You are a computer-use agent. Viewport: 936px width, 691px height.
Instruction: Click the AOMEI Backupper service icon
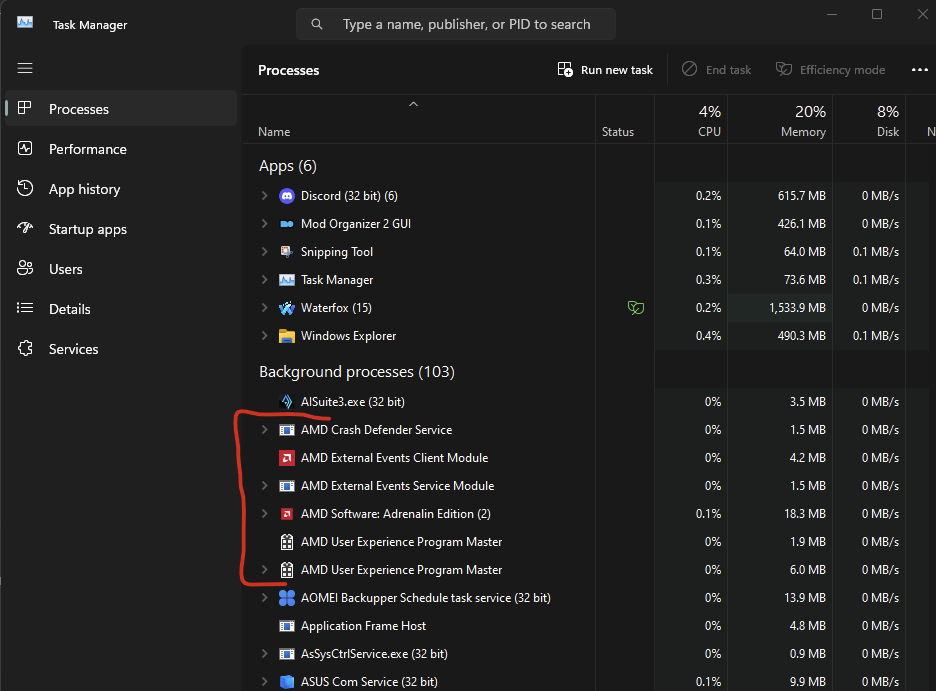click(x=286, y=598)
